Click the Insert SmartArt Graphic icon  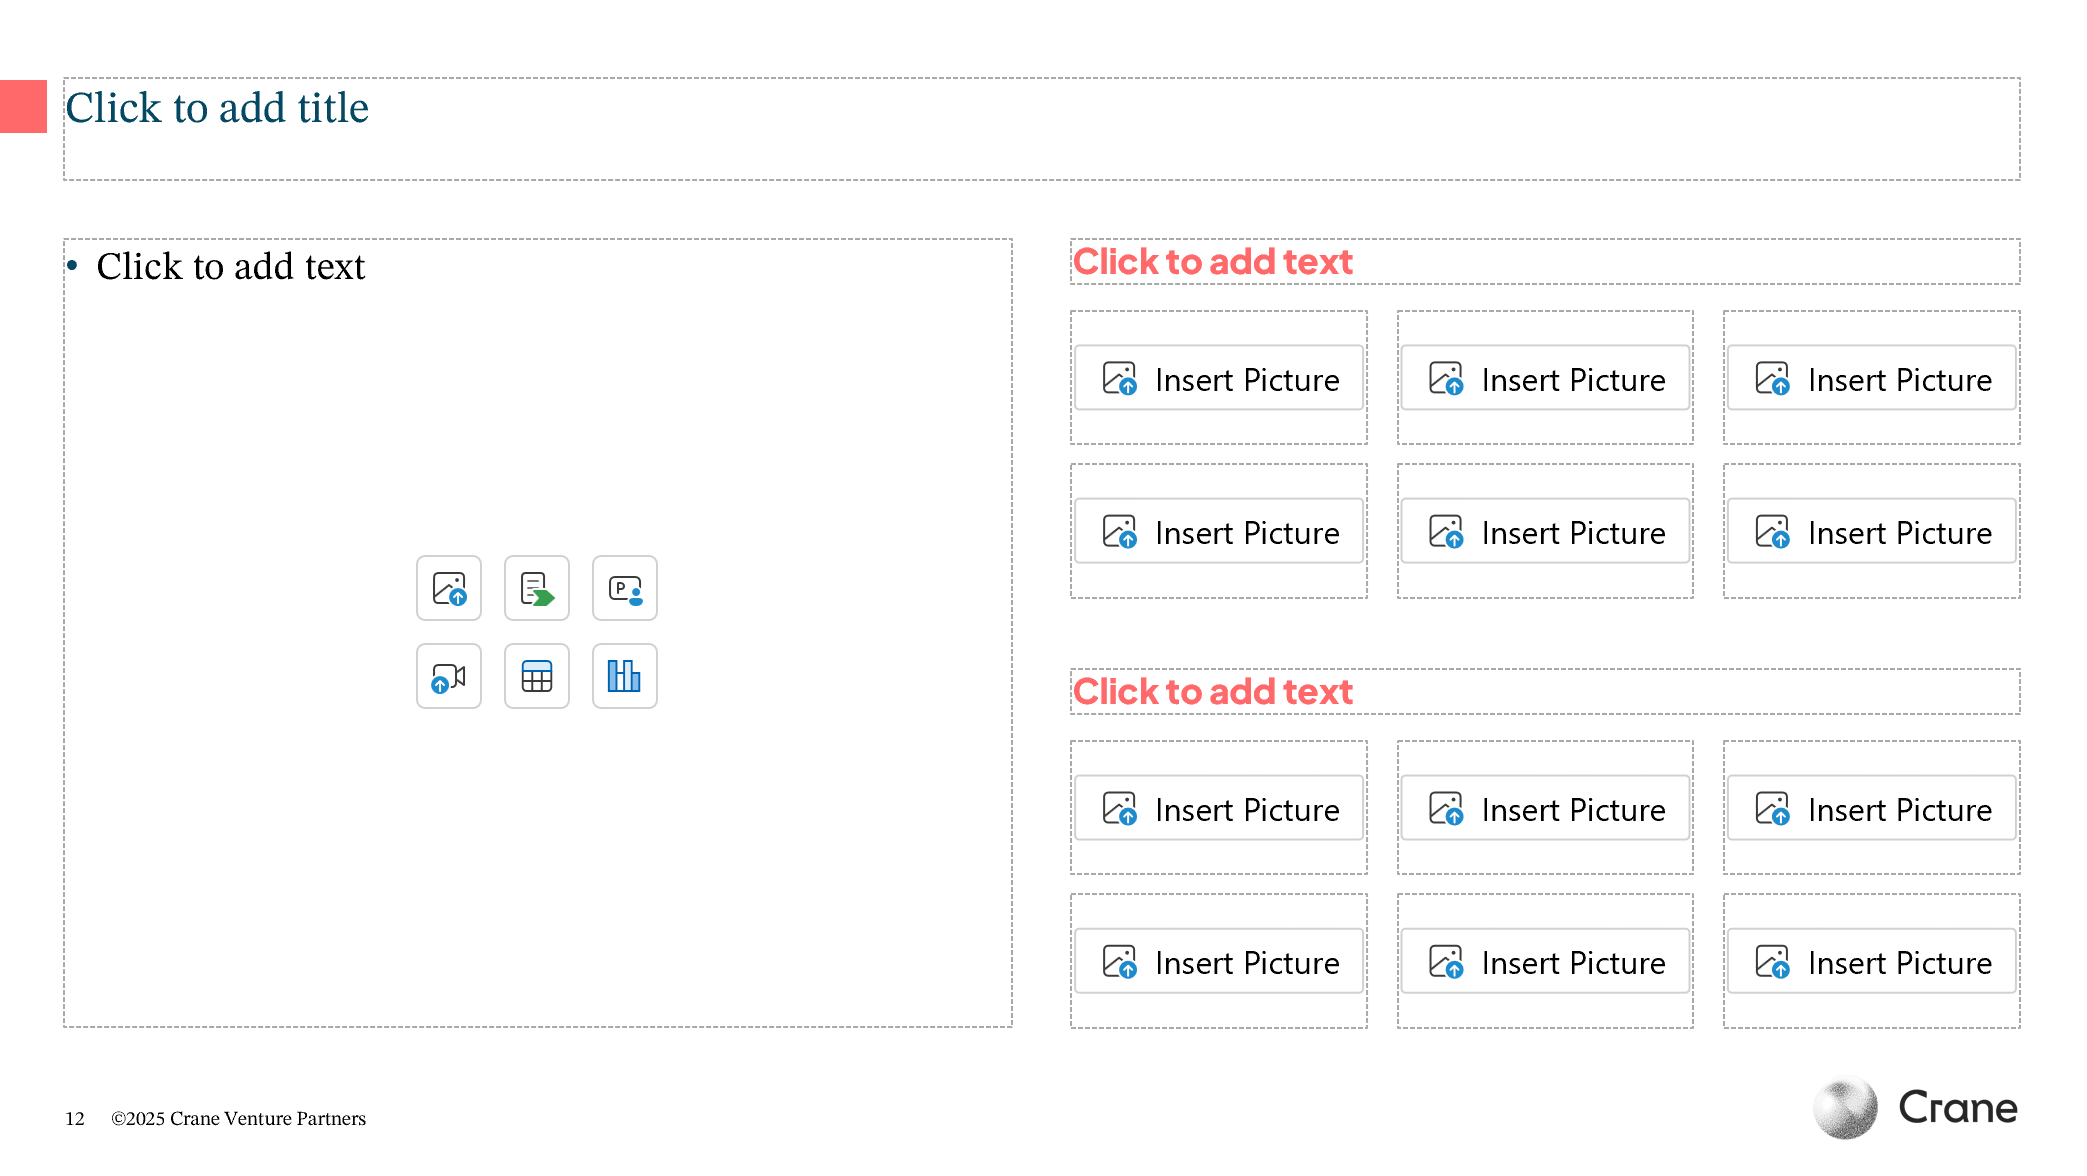click(x=537, y=588)
